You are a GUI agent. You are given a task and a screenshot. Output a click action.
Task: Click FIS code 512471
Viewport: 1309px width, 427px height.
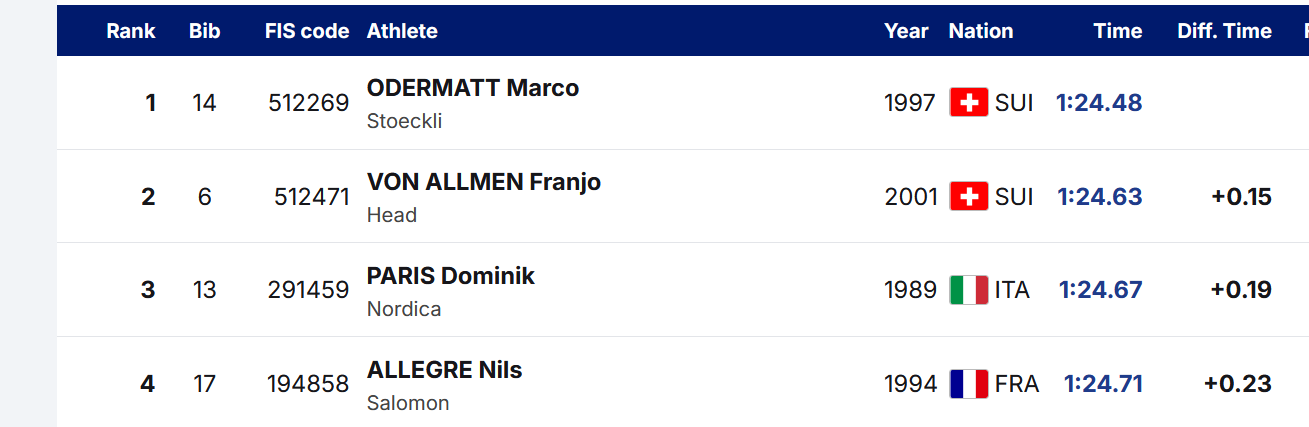311,197
